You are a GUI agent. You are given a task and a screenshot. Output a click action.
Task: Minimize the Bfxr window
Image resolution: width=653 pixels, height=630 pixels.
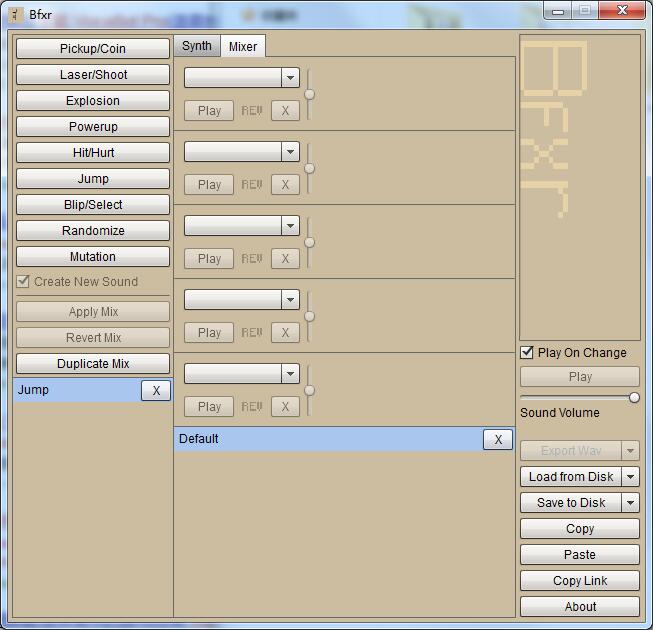(558, 10)
